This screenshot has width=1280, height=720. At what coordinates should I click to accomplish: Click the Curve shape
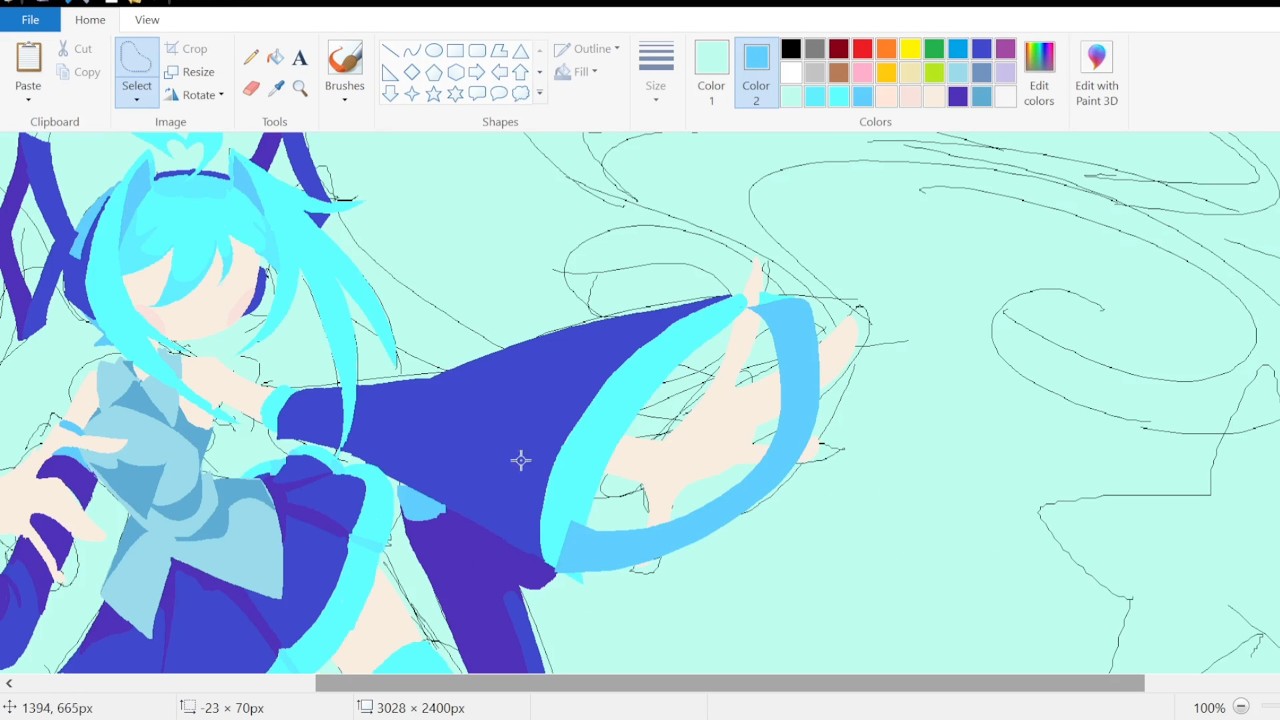point(412,50)
